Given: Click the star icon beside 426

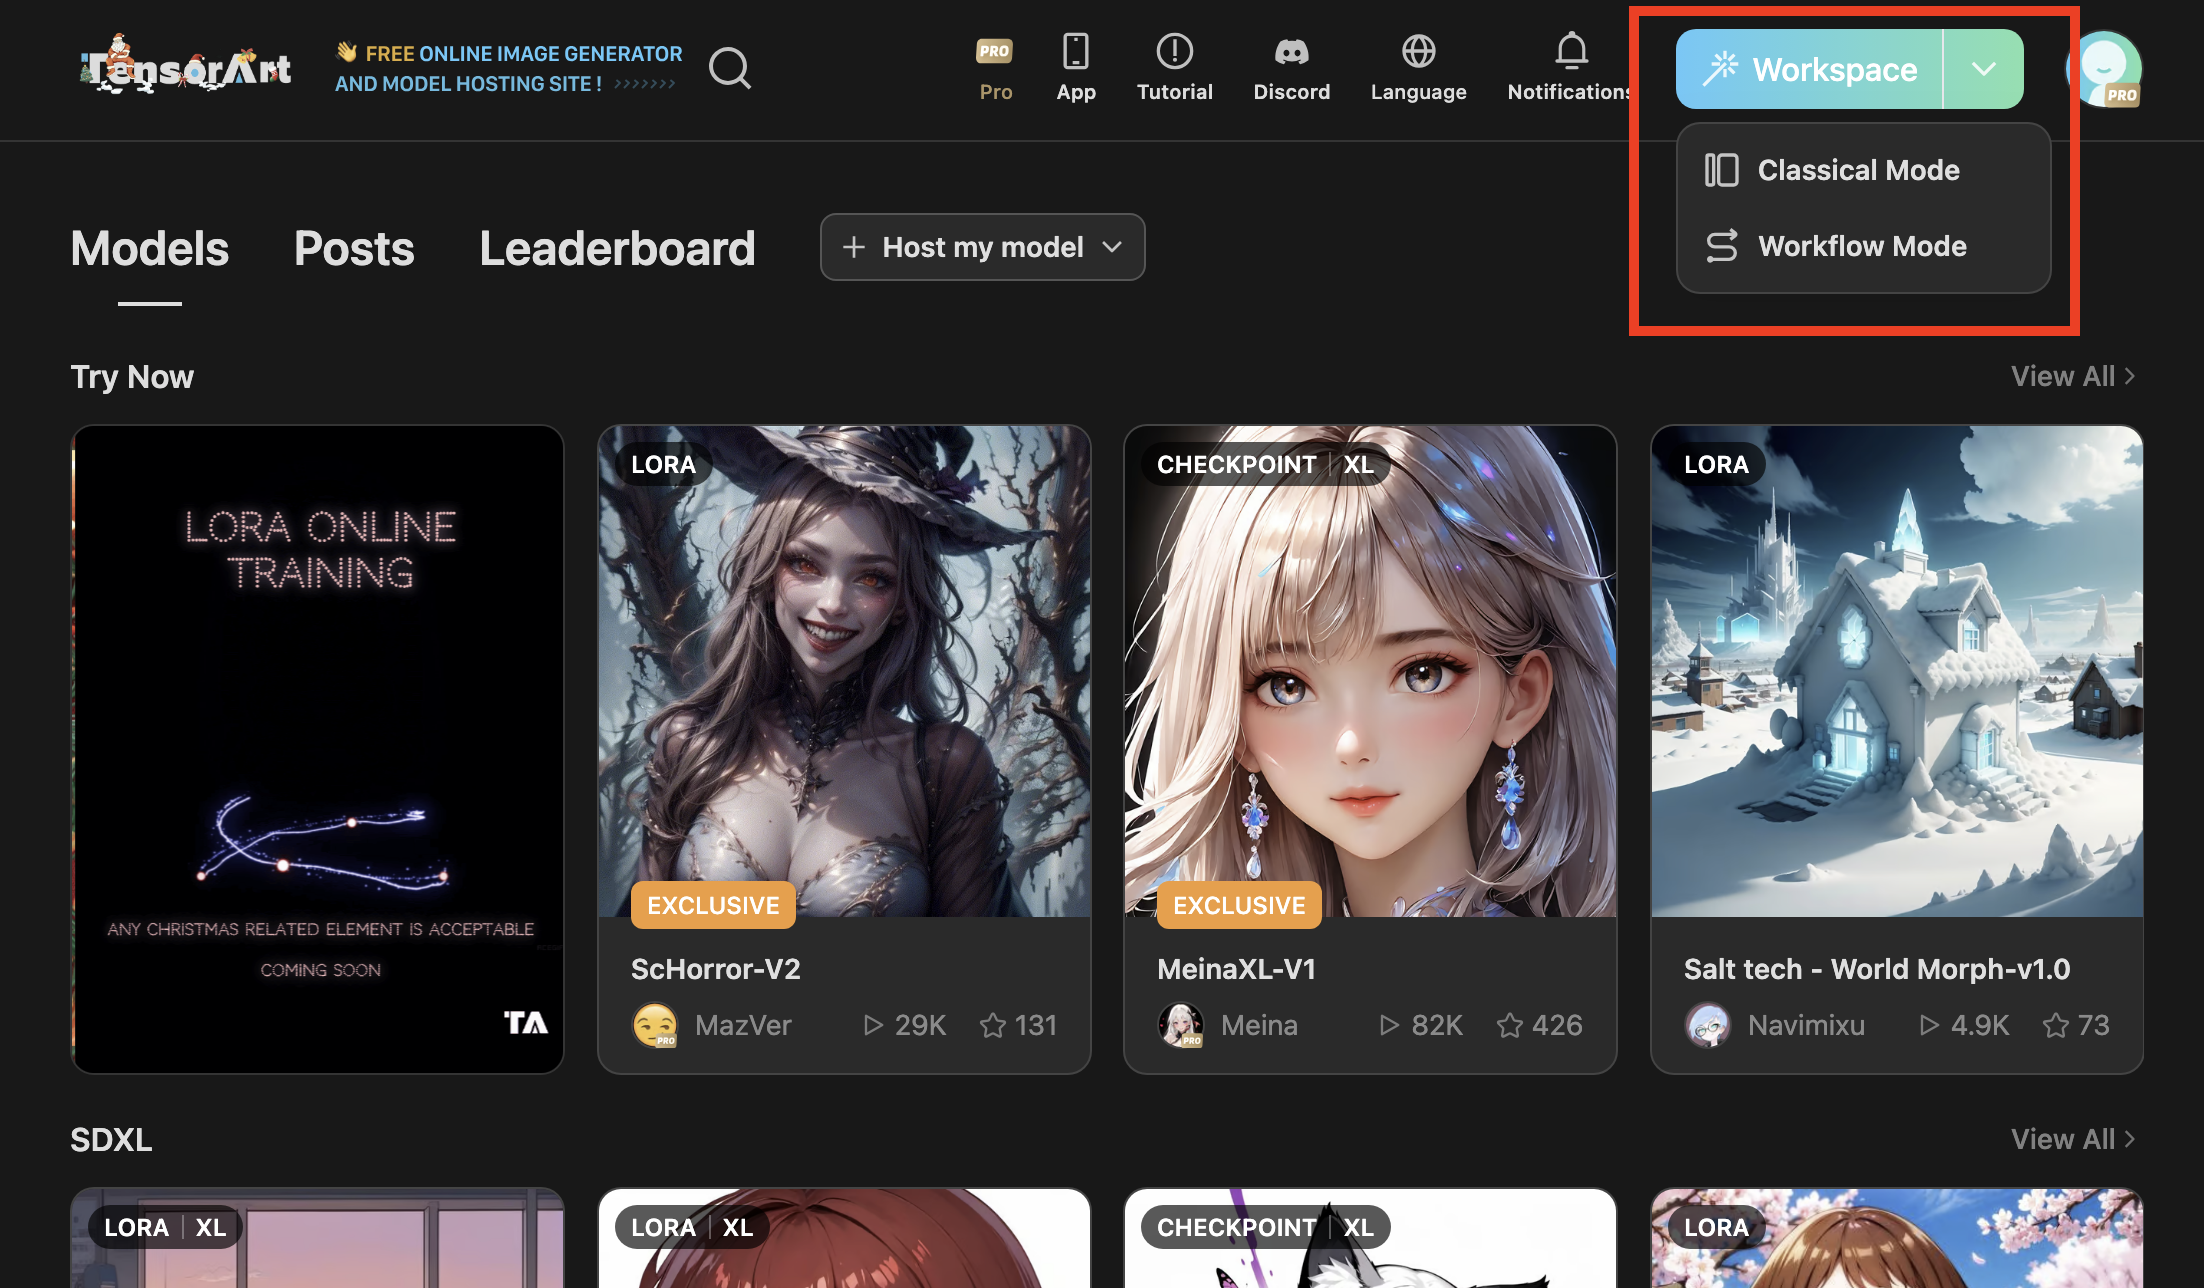Looking at the screenshot, I should (1510, 1025).
